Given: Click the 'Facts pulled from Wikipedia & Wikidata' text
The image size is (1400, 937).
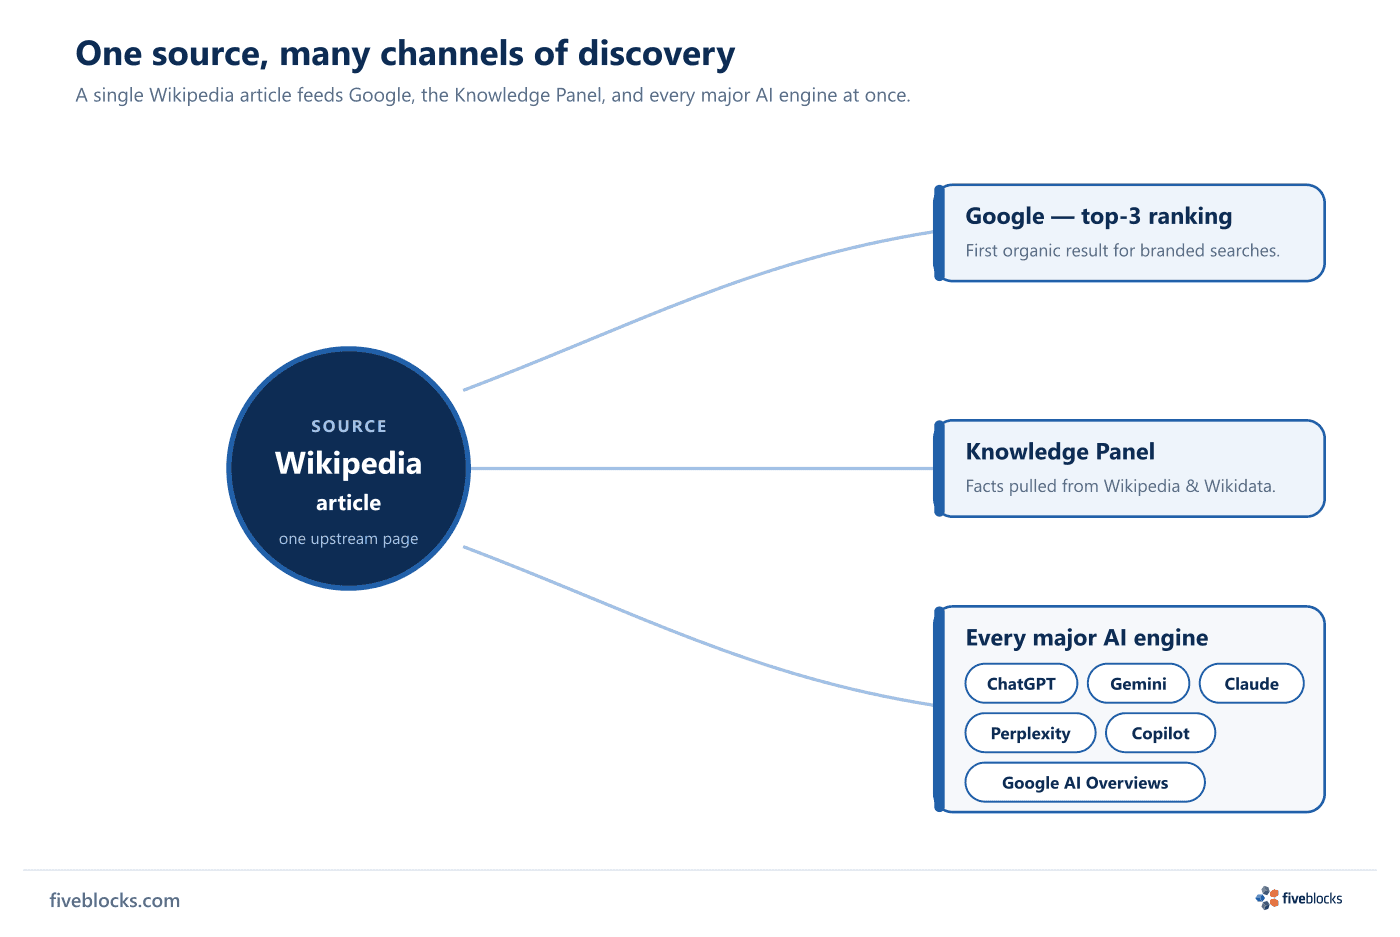Looking at the screenshot, I should (x=1120, y=487).
